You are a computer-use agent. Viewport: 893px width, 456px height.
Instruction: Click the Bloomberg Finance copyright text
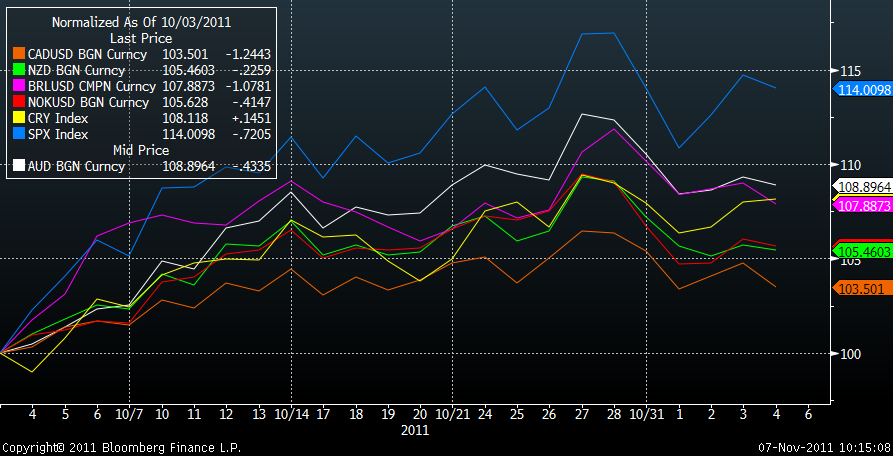(x=122, y=447)
